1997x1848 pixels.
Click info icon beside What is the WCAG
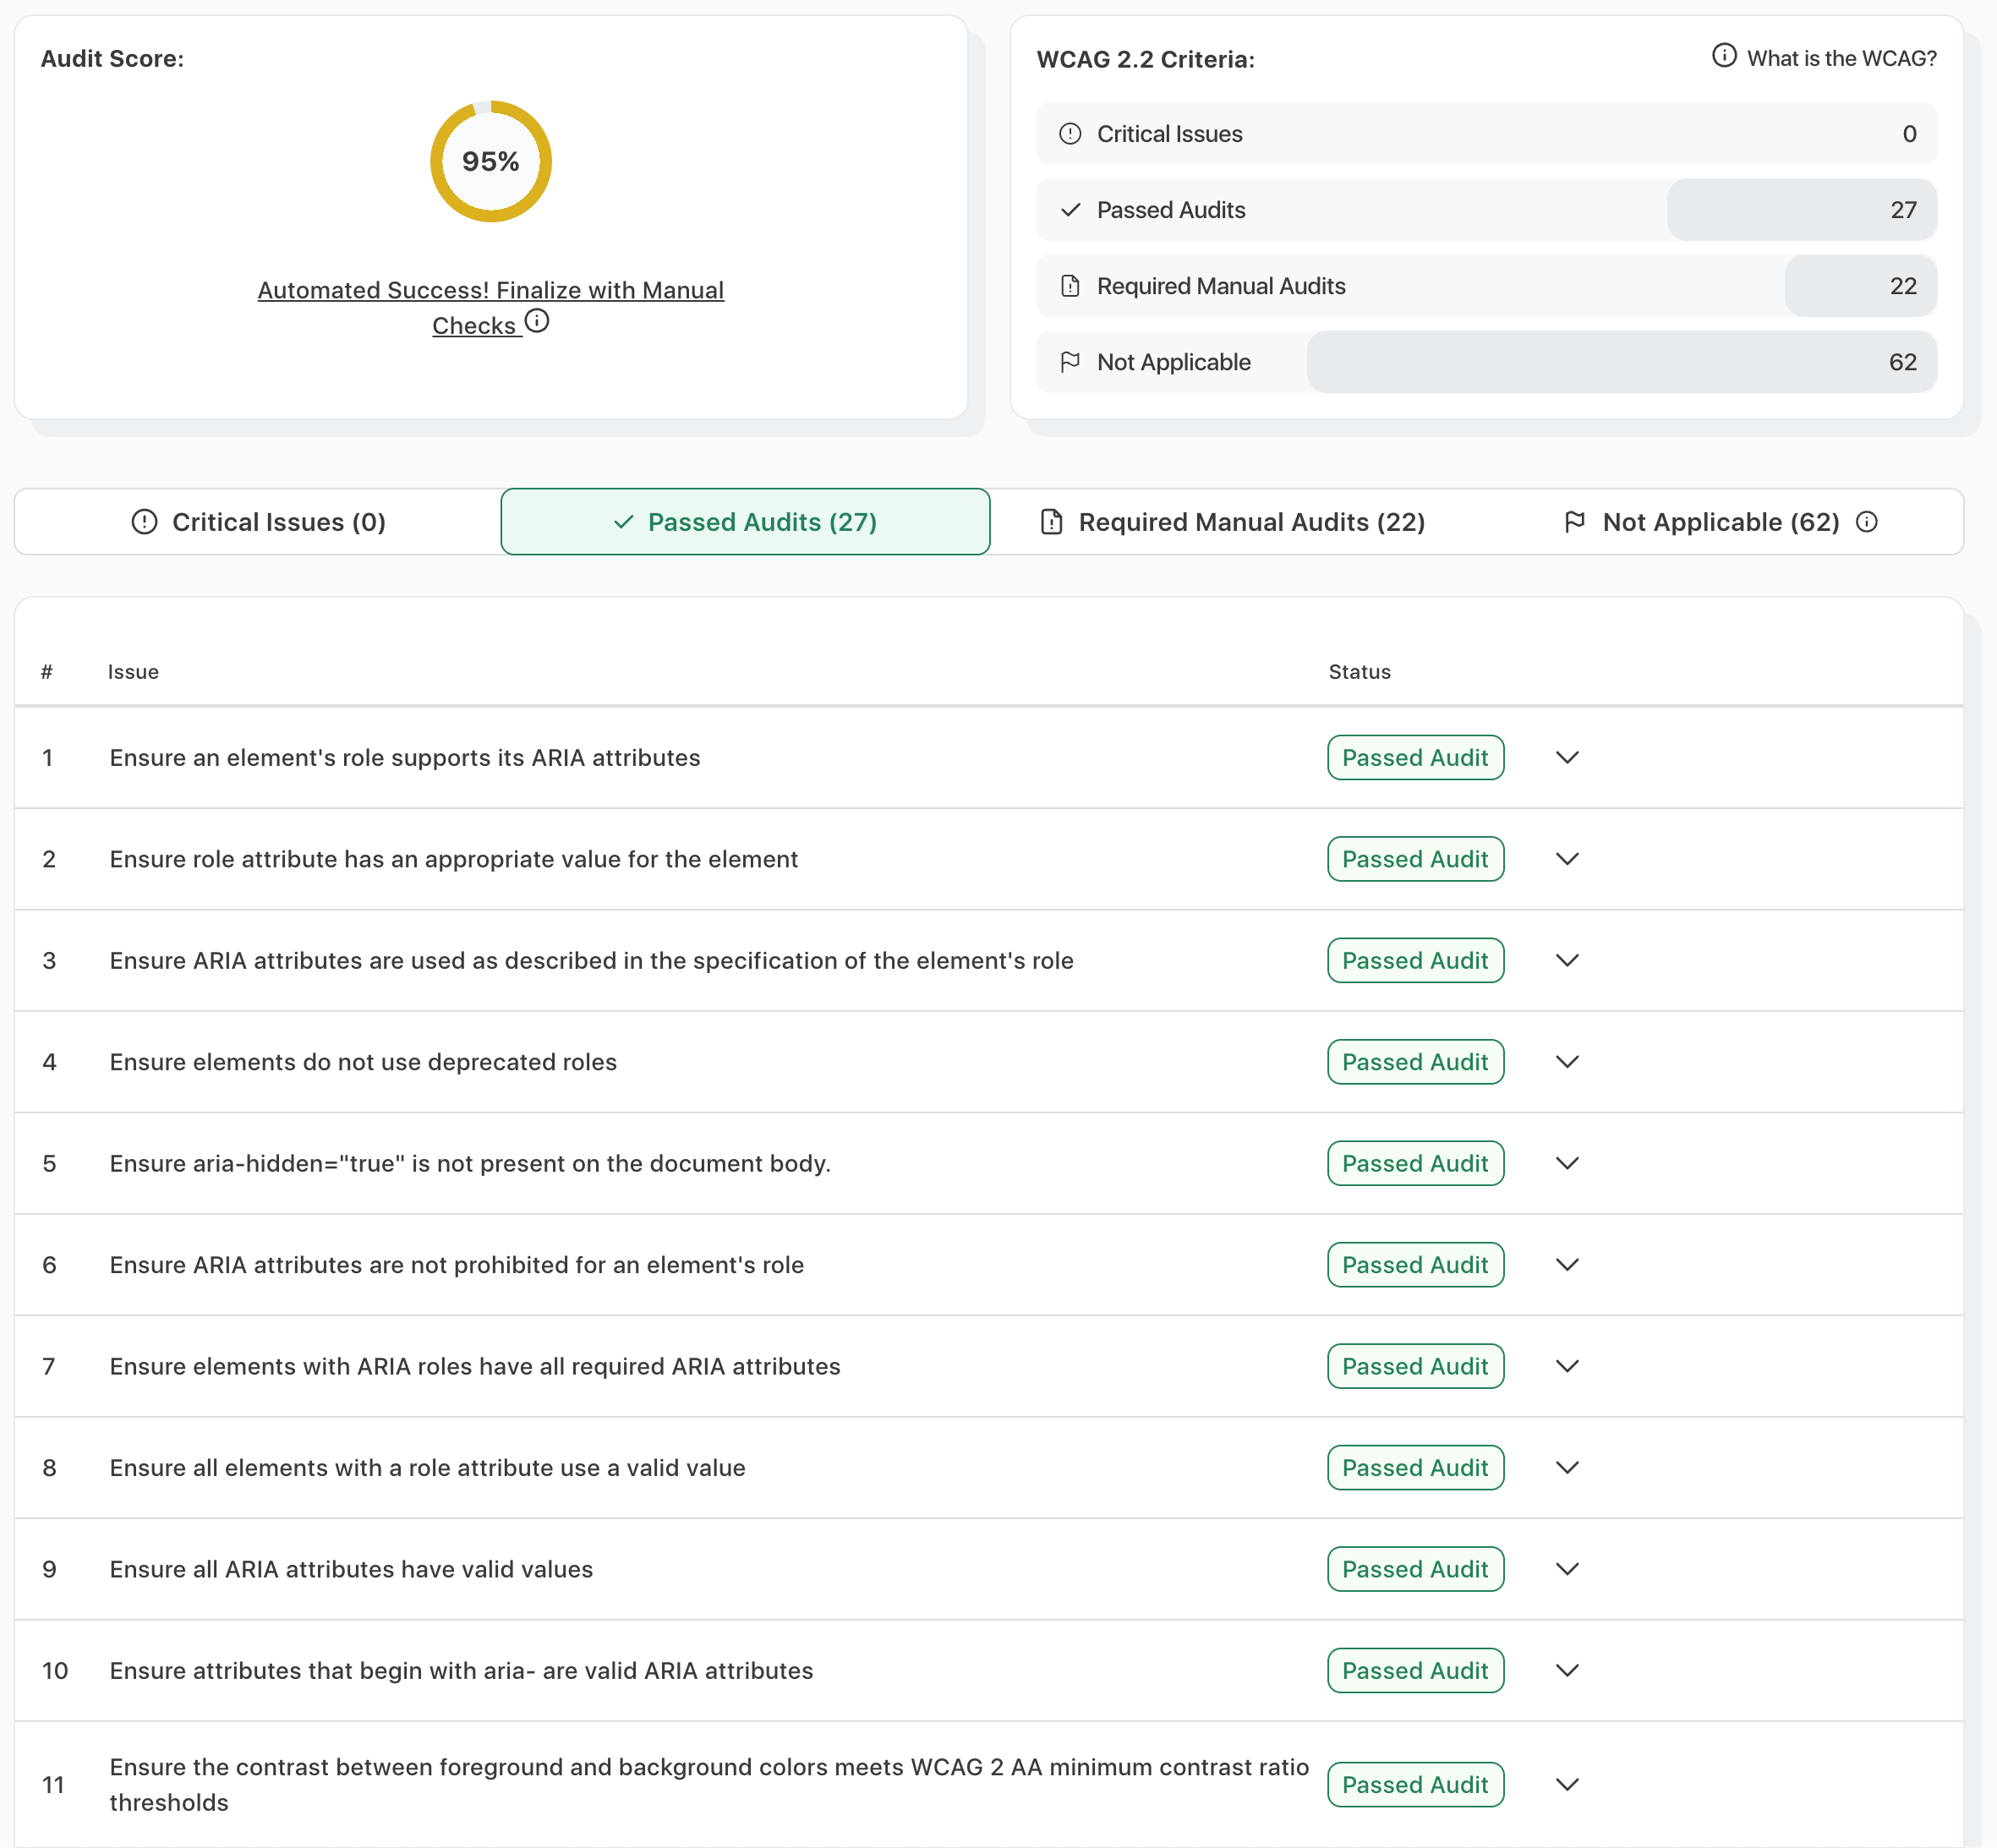[x=1723, y=56]
